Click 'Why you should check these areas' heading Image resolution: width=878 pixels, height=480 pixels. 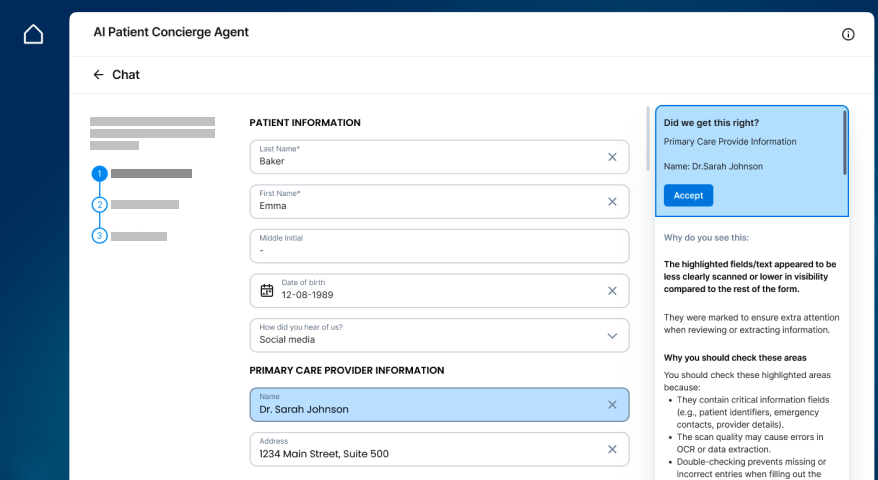[x=735, y=358]
